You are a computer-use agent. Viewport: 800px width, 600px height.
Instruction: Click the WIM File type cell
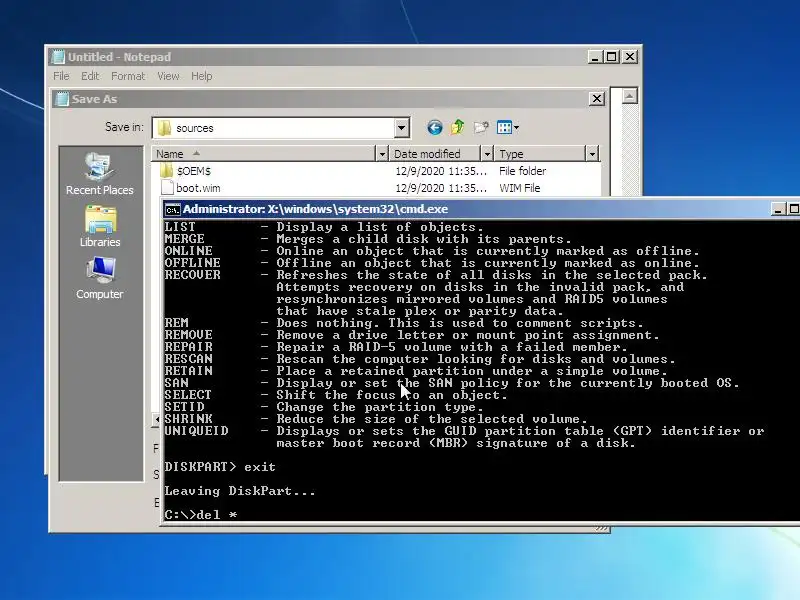pos(519,188)
